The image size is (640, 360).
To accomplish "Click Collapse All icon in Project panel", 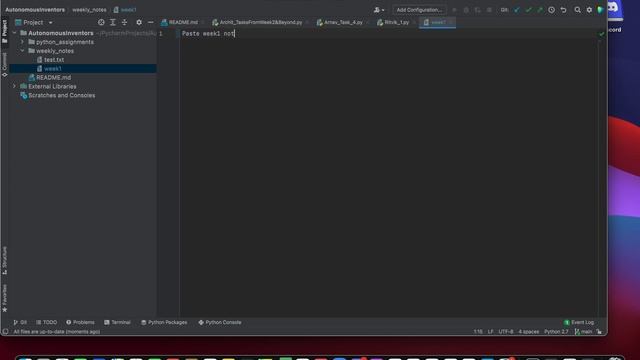I will [x=124, y=22].
